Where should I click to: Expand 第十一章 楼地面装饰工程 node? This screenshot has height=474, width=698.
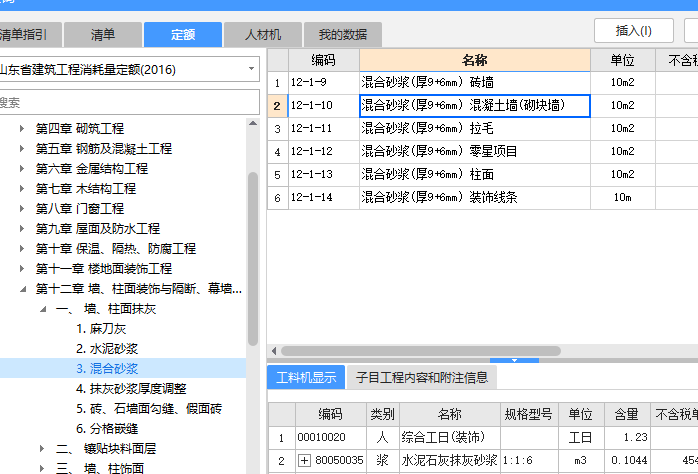(x=22, y=269)
